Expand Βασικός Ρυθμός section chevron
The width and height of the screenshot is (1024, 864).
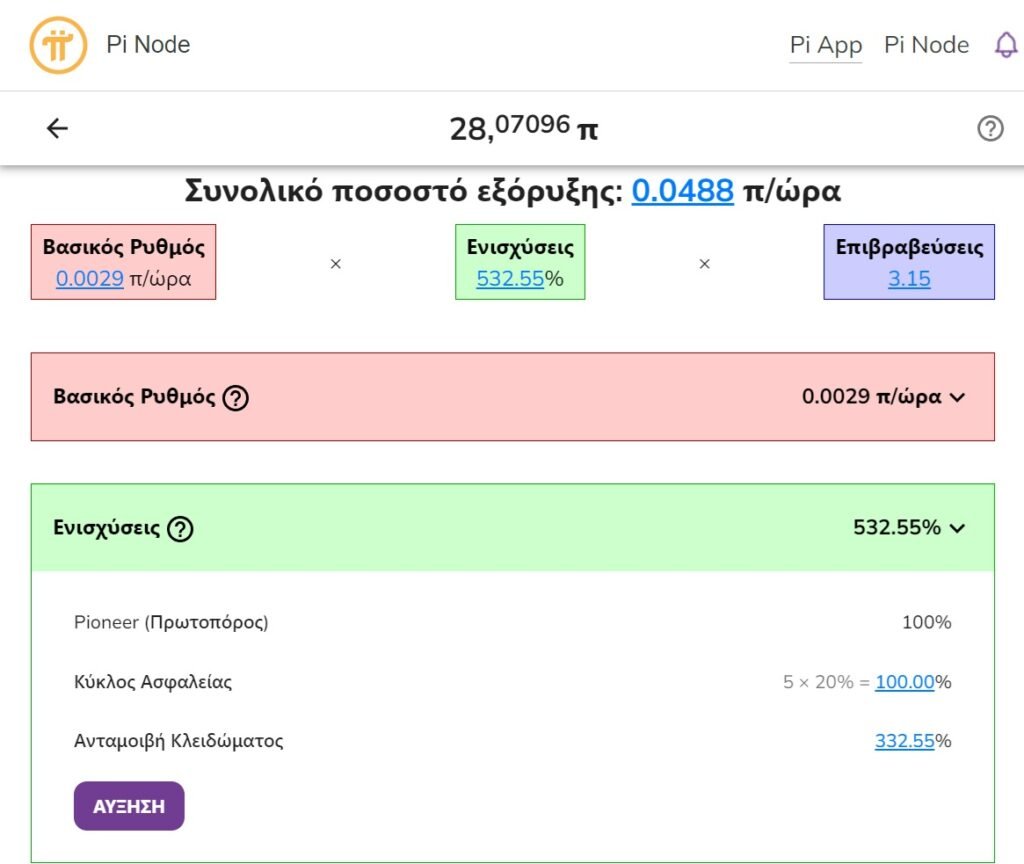(957, 397)
